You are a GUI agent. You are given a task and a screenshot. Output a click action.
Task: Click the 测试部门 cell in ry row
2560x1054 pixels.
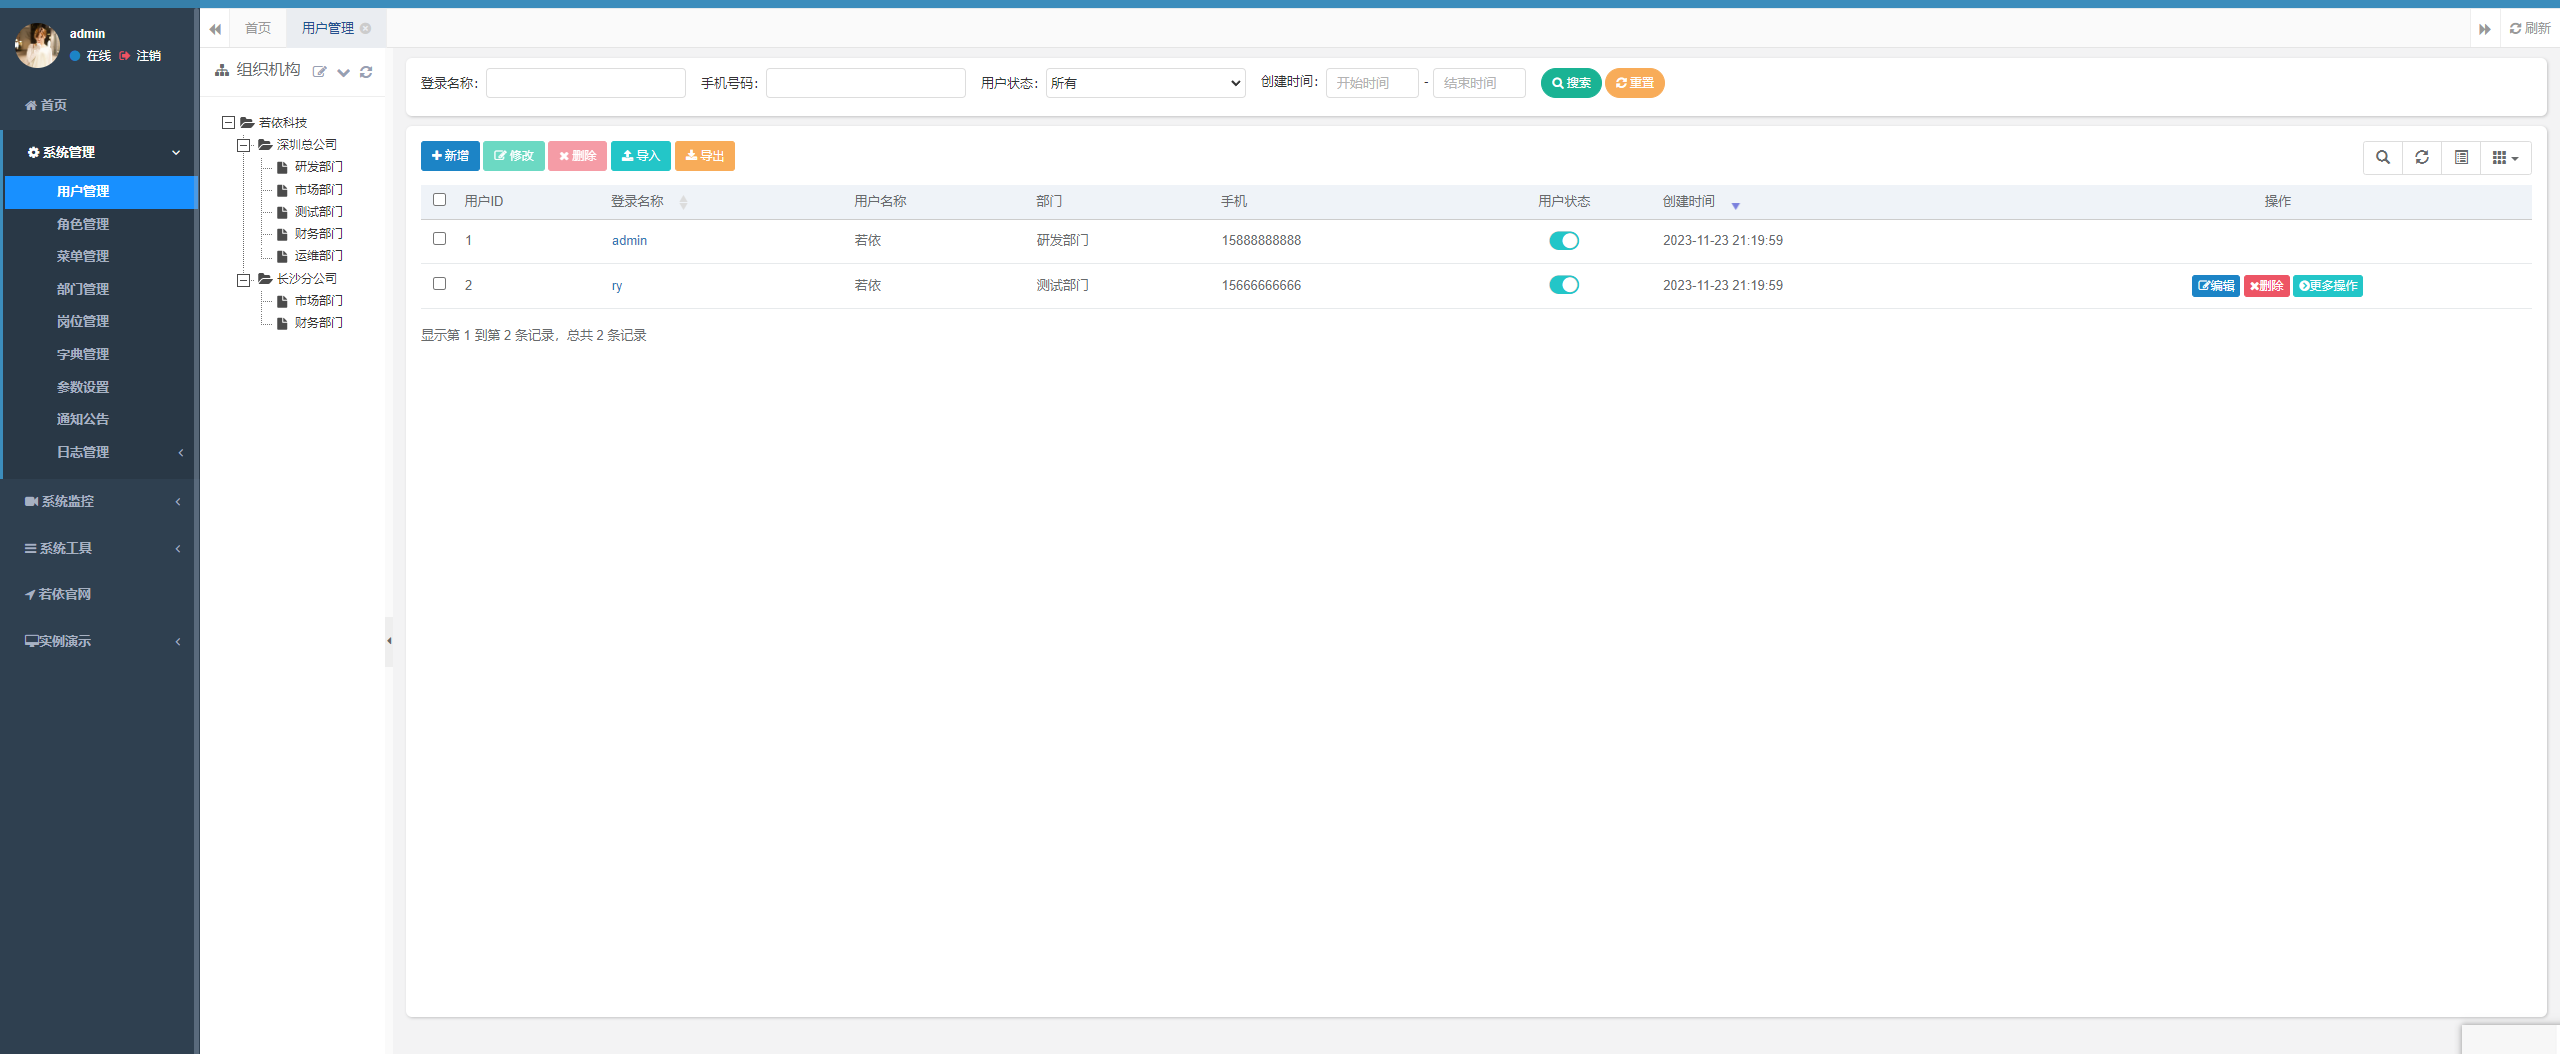click(x=1062, y=286)
